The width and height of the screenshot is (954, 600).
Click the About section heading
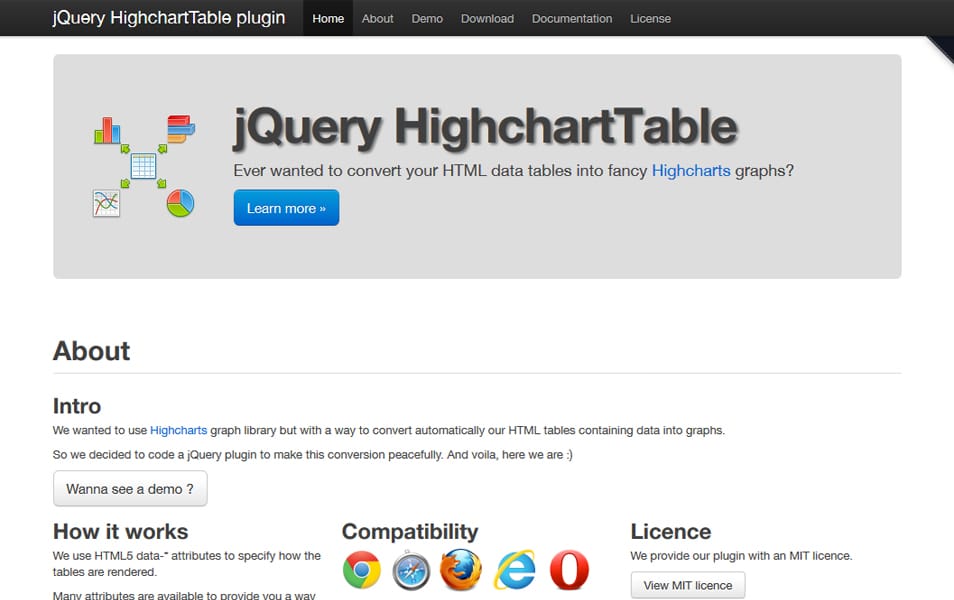pyautogui.click(x=91, y=351)
